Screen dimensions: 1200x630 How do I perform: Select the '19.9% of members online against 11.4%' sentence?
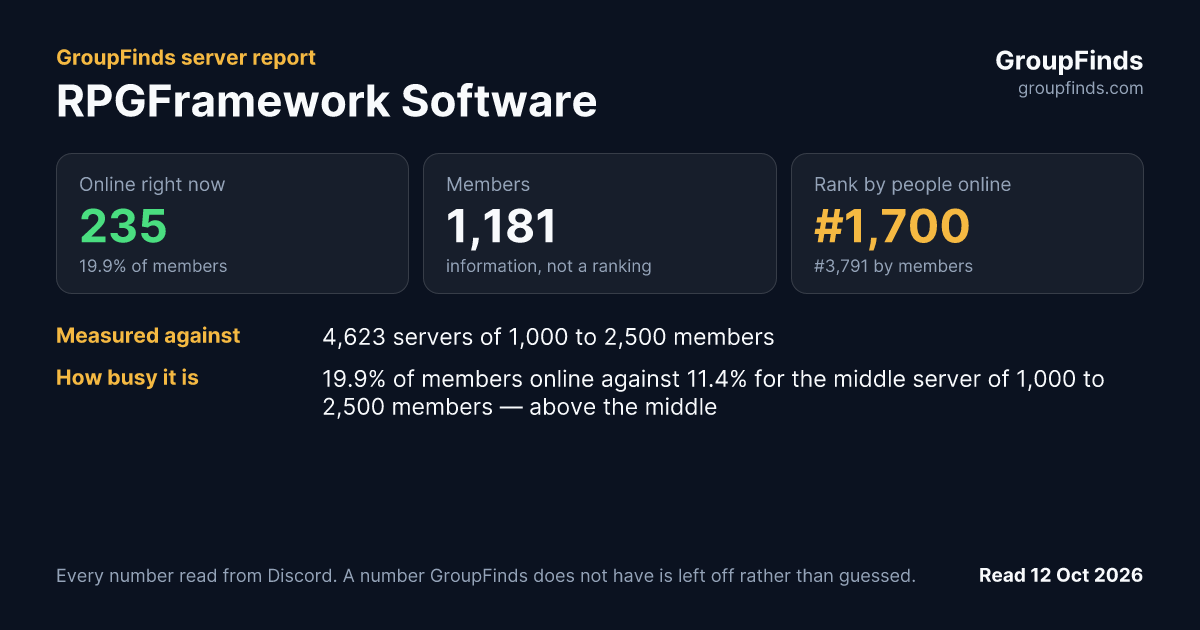pyautogui.click(x=713, y=393)
